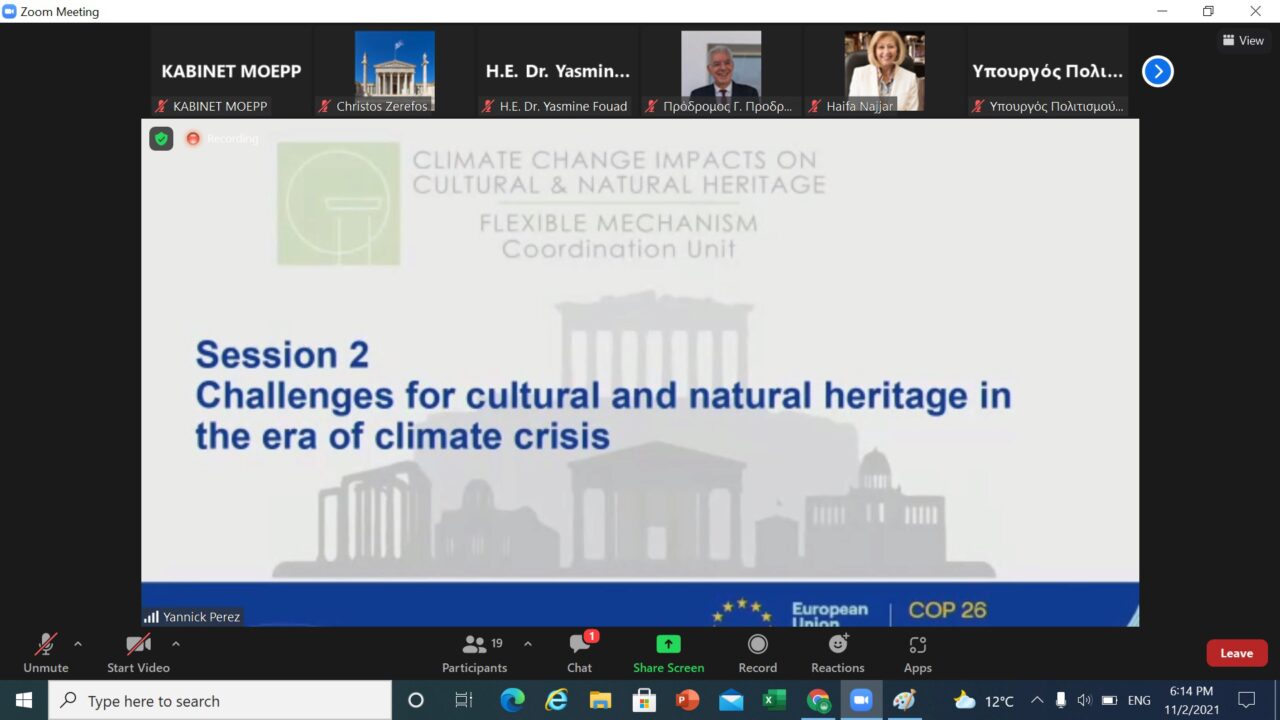Screen dimensions: 1280x720
Task: Open the Participants panel
Action: pos(475,645)
